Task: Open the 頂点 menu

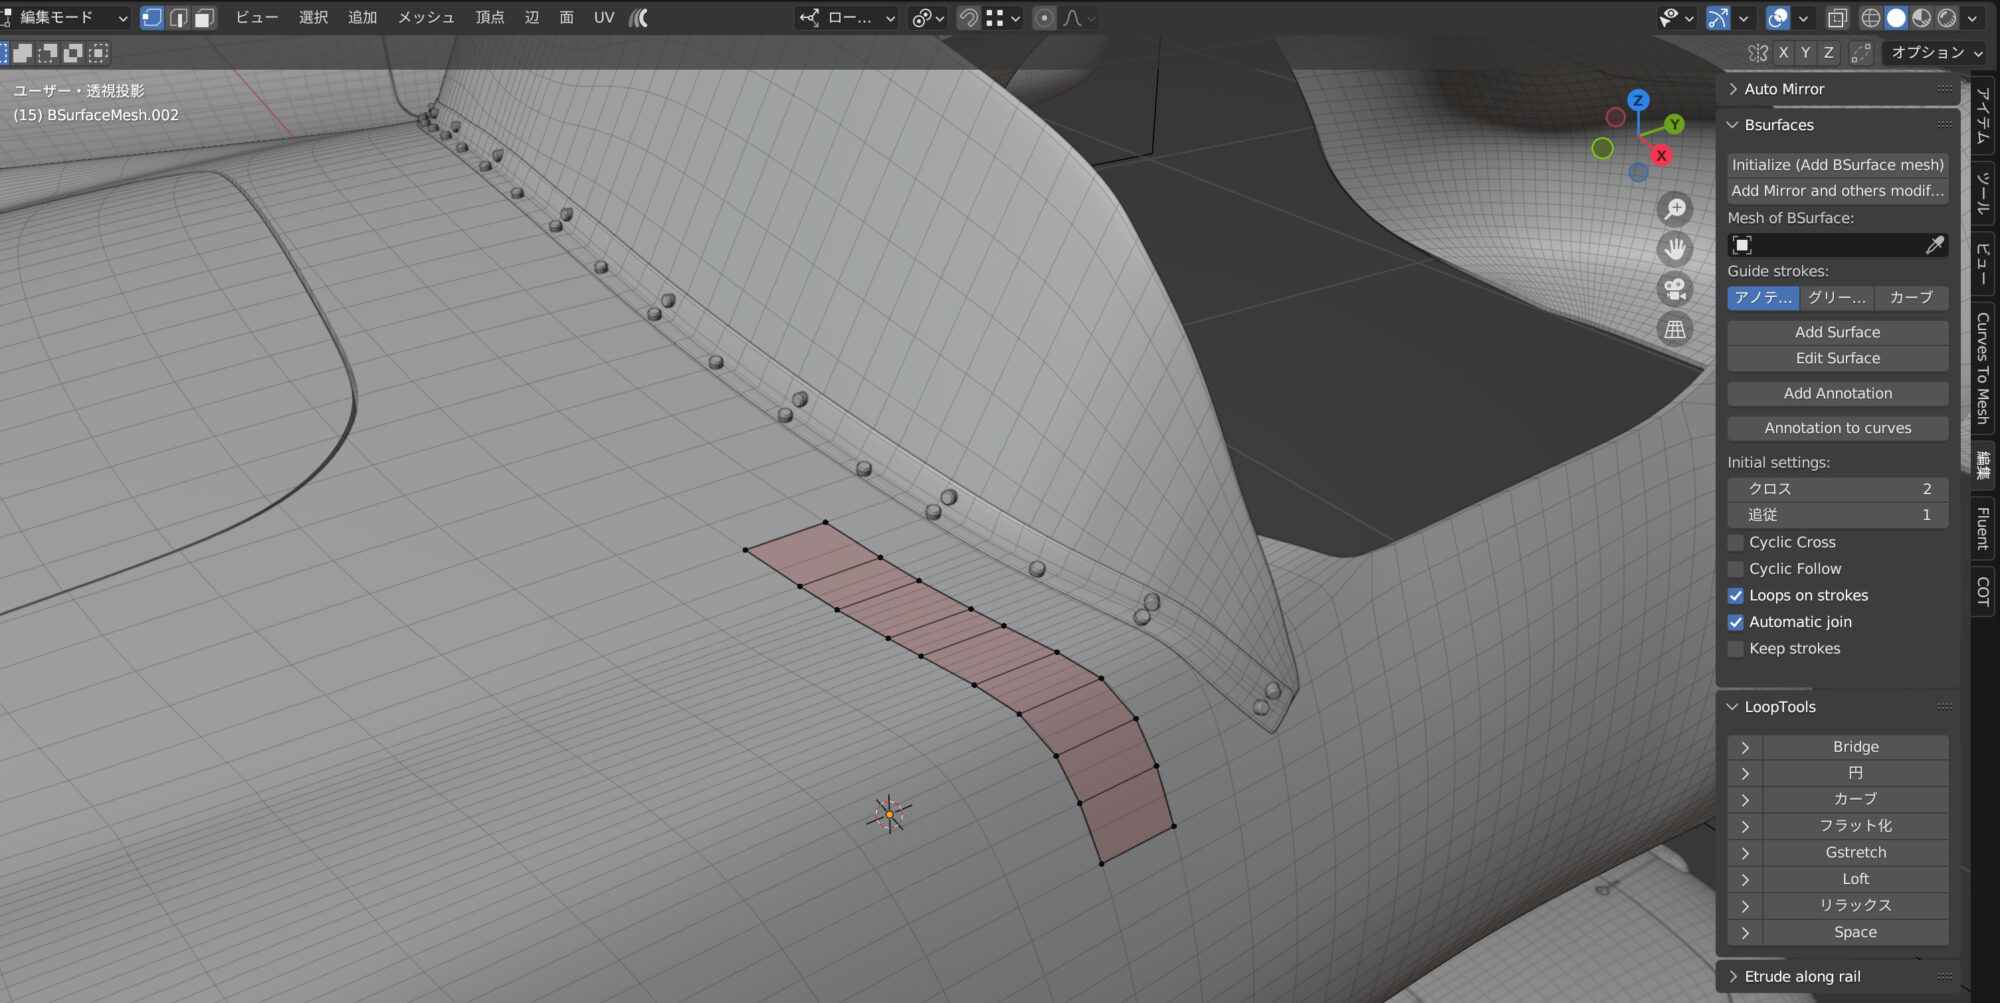Action: click(x=490, y=18)
